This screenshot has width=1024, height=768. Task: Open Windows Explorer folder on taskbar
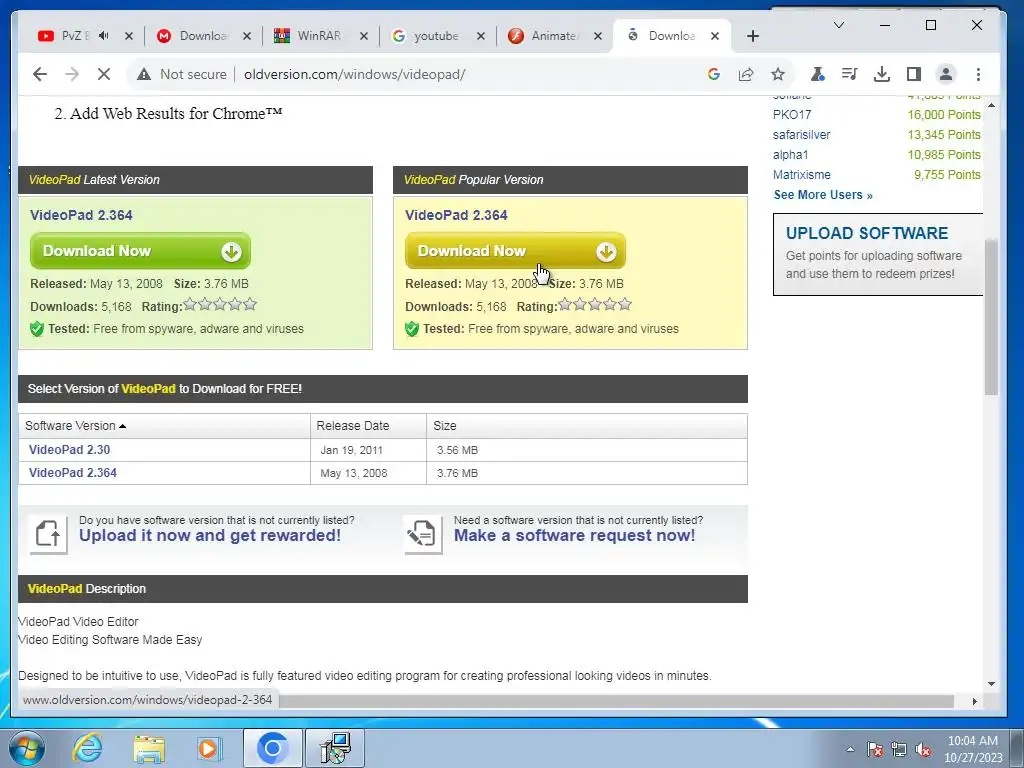pyautogui.click(x=149, y=748)
